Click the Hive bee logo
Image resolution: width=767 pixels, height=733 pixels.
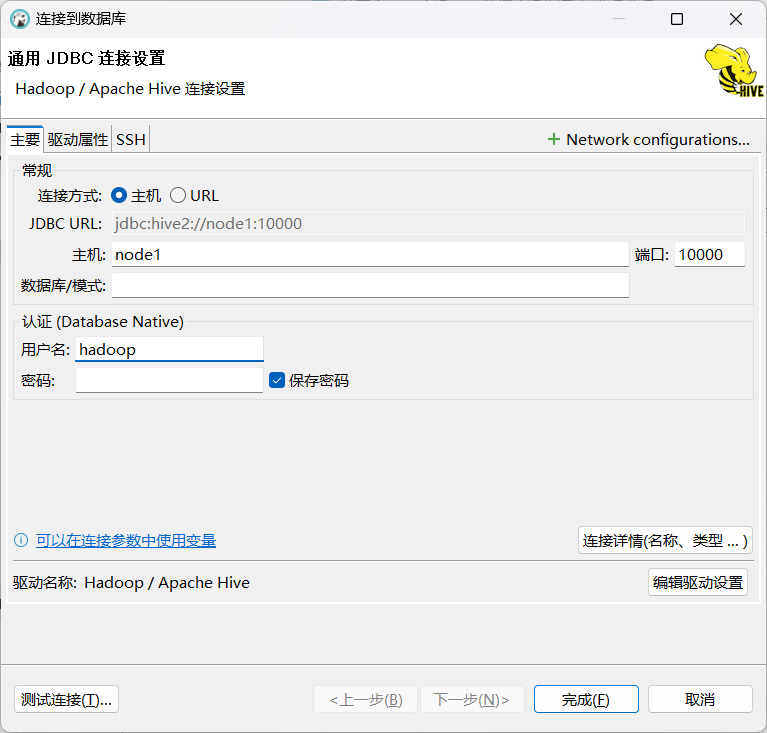(733, 71)
